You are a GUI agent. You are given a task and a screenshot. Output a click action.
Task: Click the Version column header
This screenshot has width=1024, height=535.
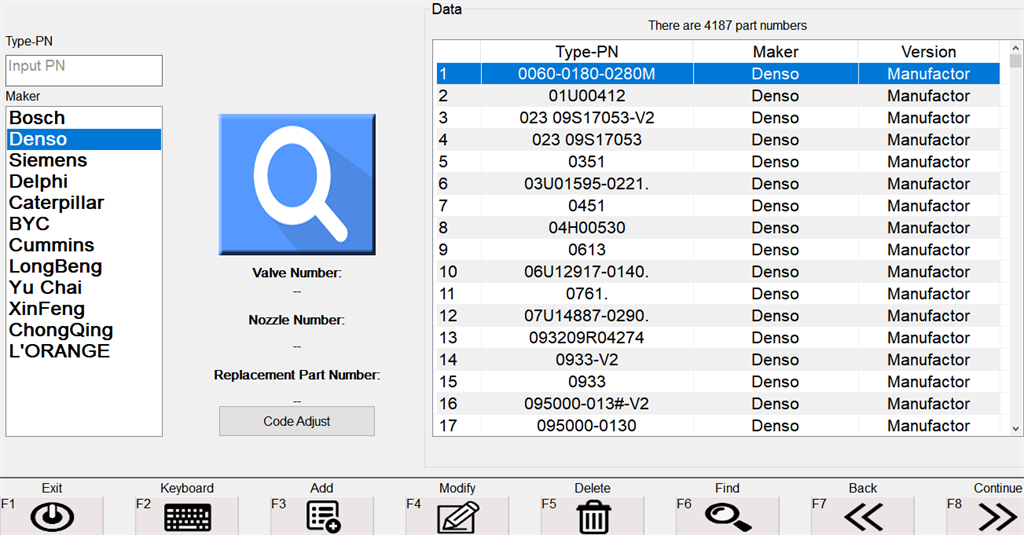[928, 51]
